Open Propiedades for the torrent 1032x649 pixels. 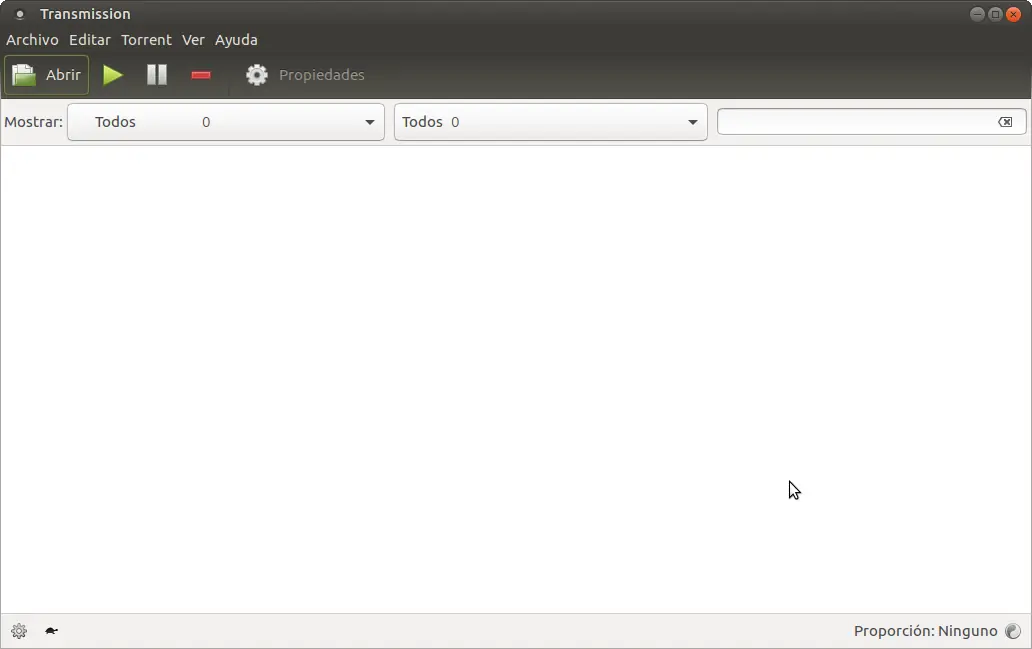305,75
